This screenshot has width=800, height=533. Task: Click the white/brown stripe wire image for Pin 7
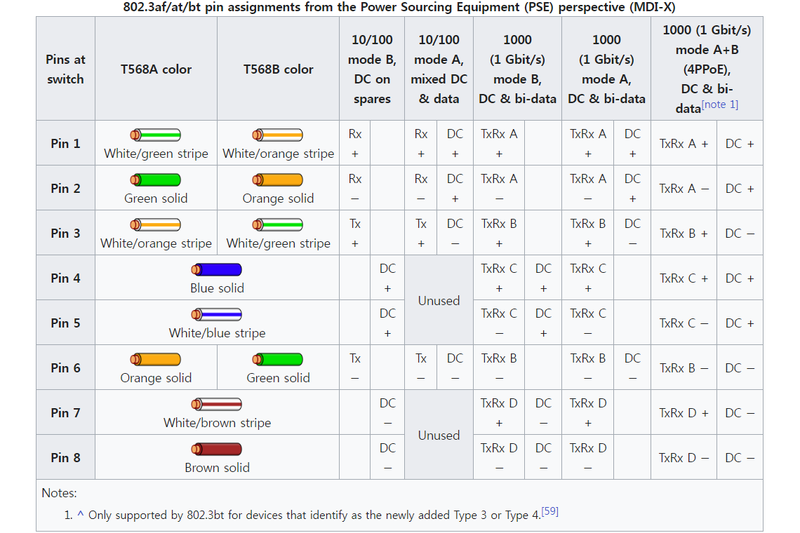coord(217,405)
